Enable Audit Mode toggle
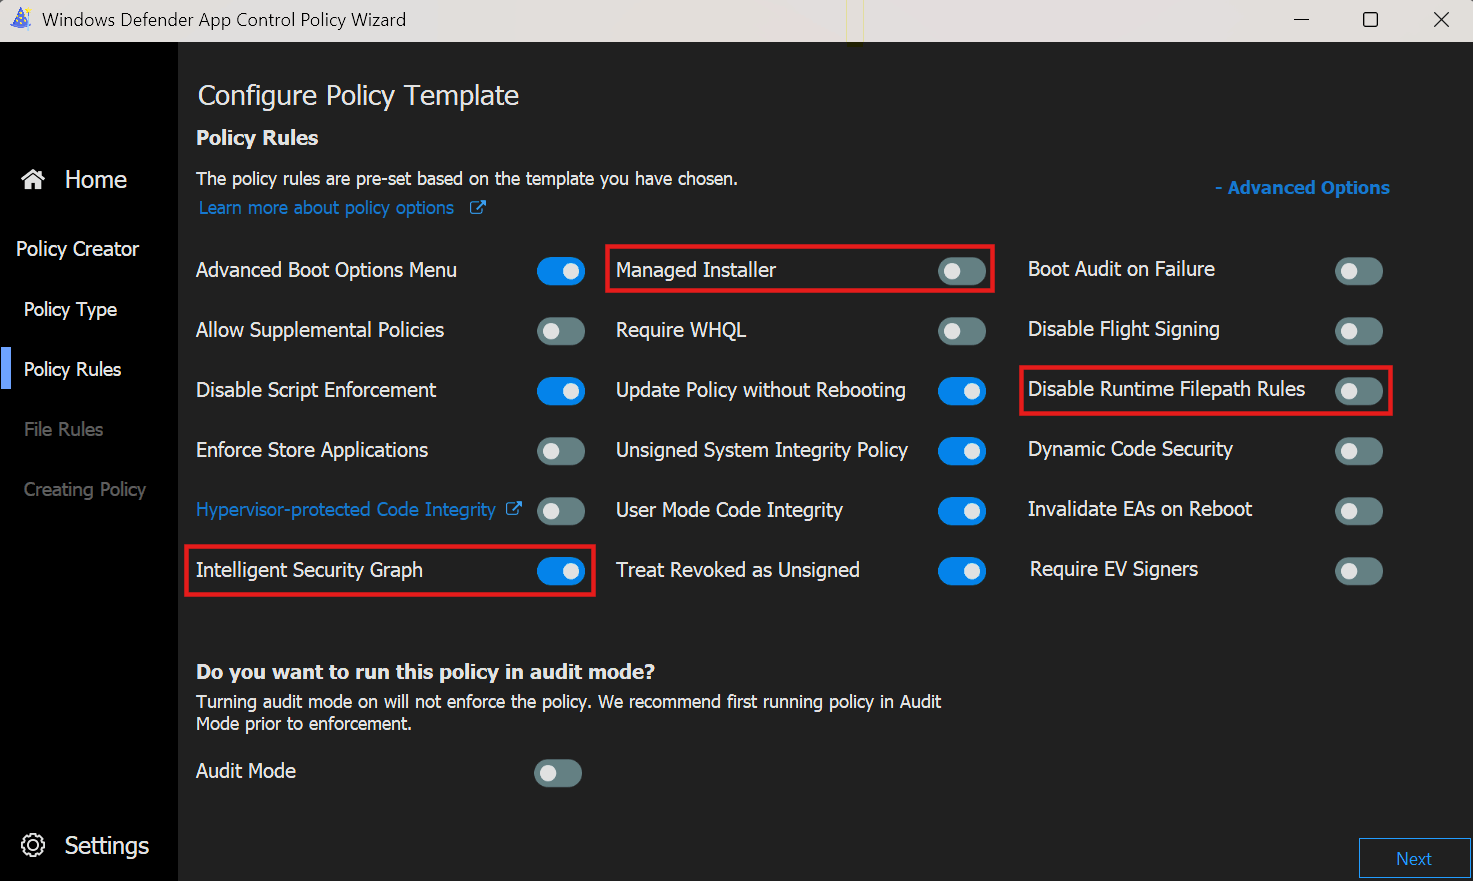Screen dimensions: 1473x881 pyautogui.click(x=557, y=773)
